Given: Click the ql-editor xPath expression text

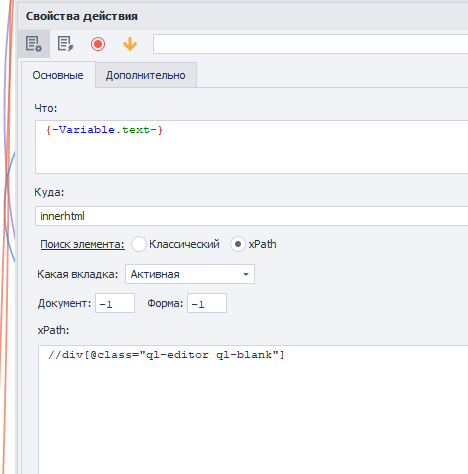Looking at the screenshot, I should [x=166, y=355].
